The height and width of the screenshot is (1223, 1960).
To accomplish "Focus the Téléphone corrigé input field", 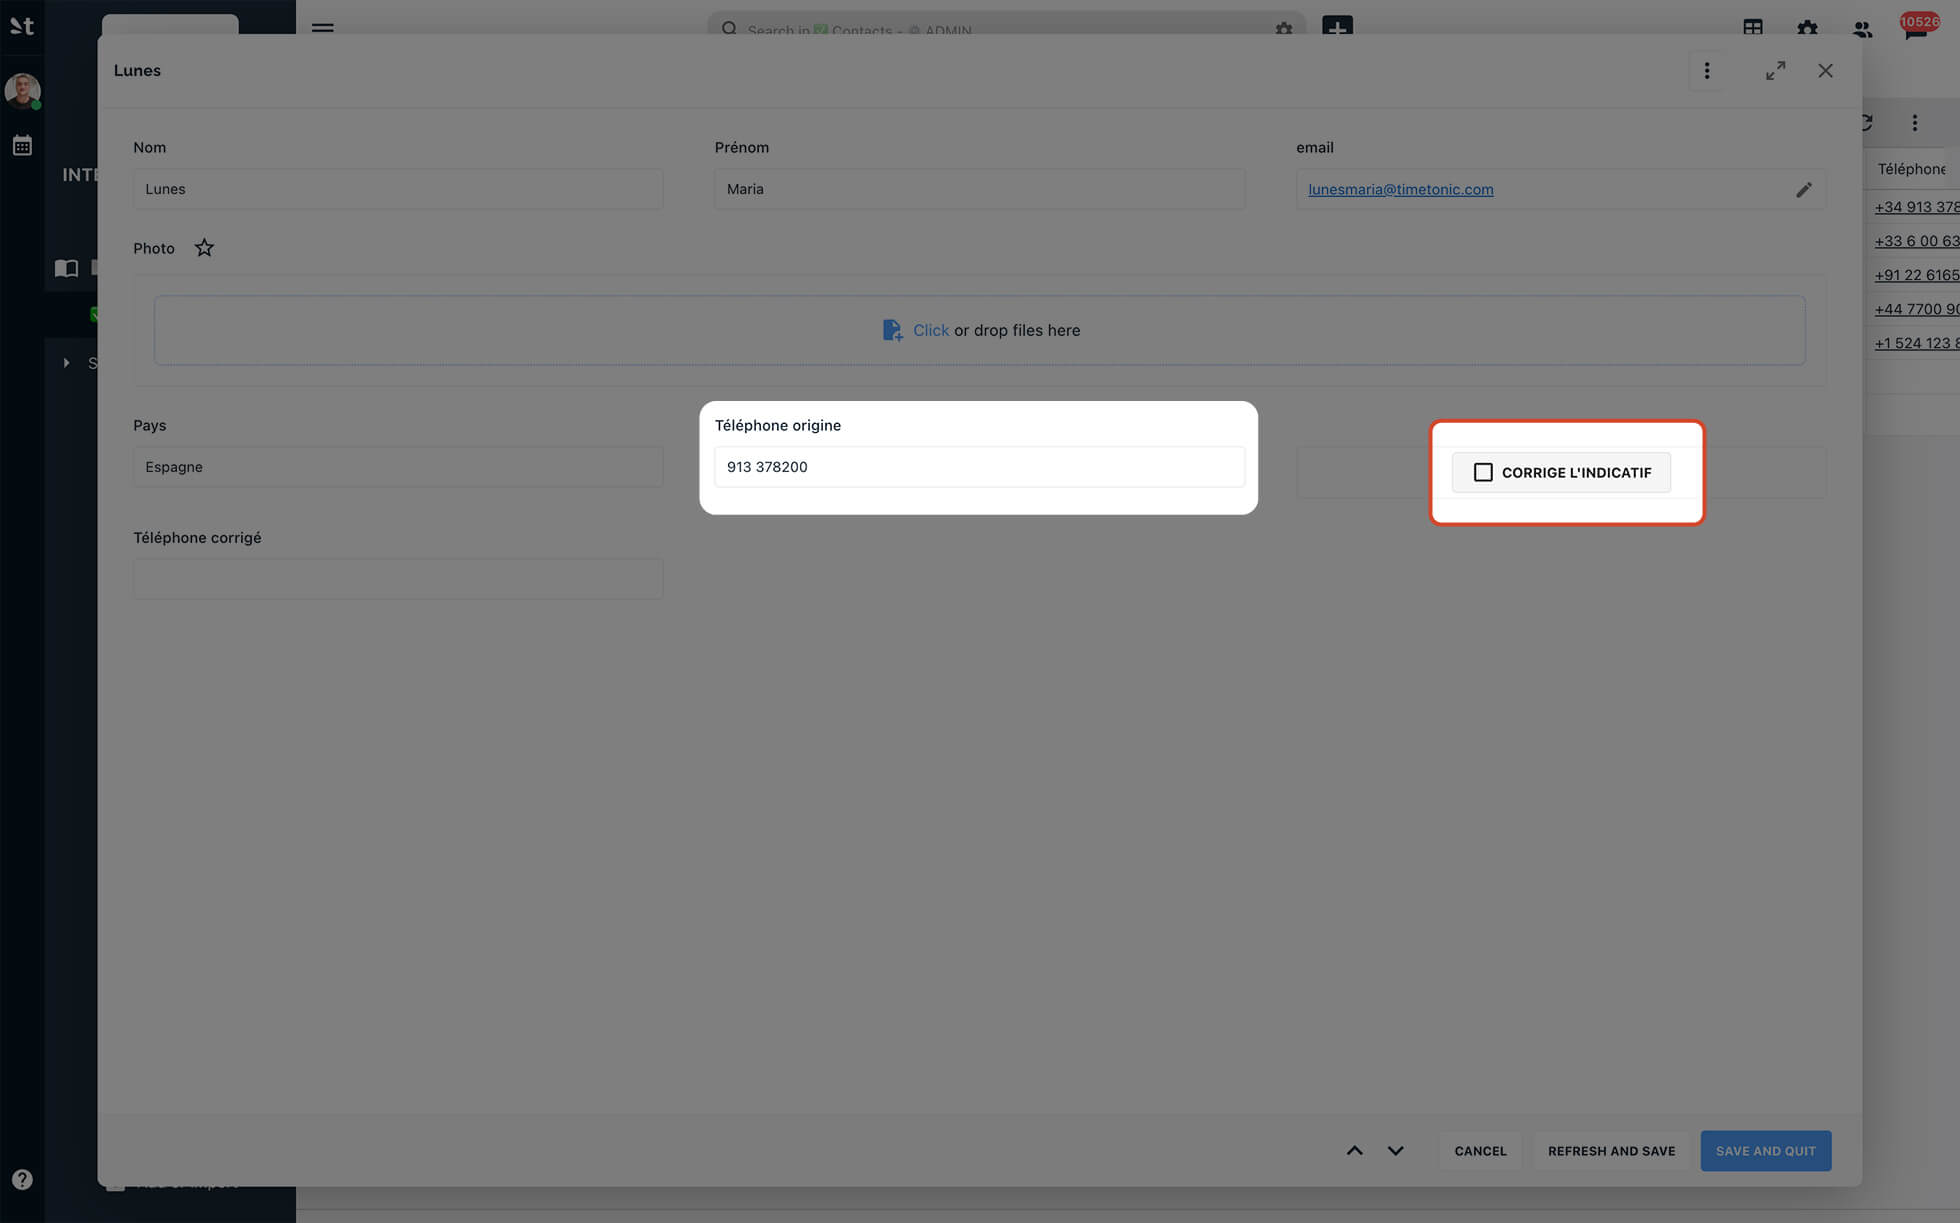I will click(x=397, y=579).
